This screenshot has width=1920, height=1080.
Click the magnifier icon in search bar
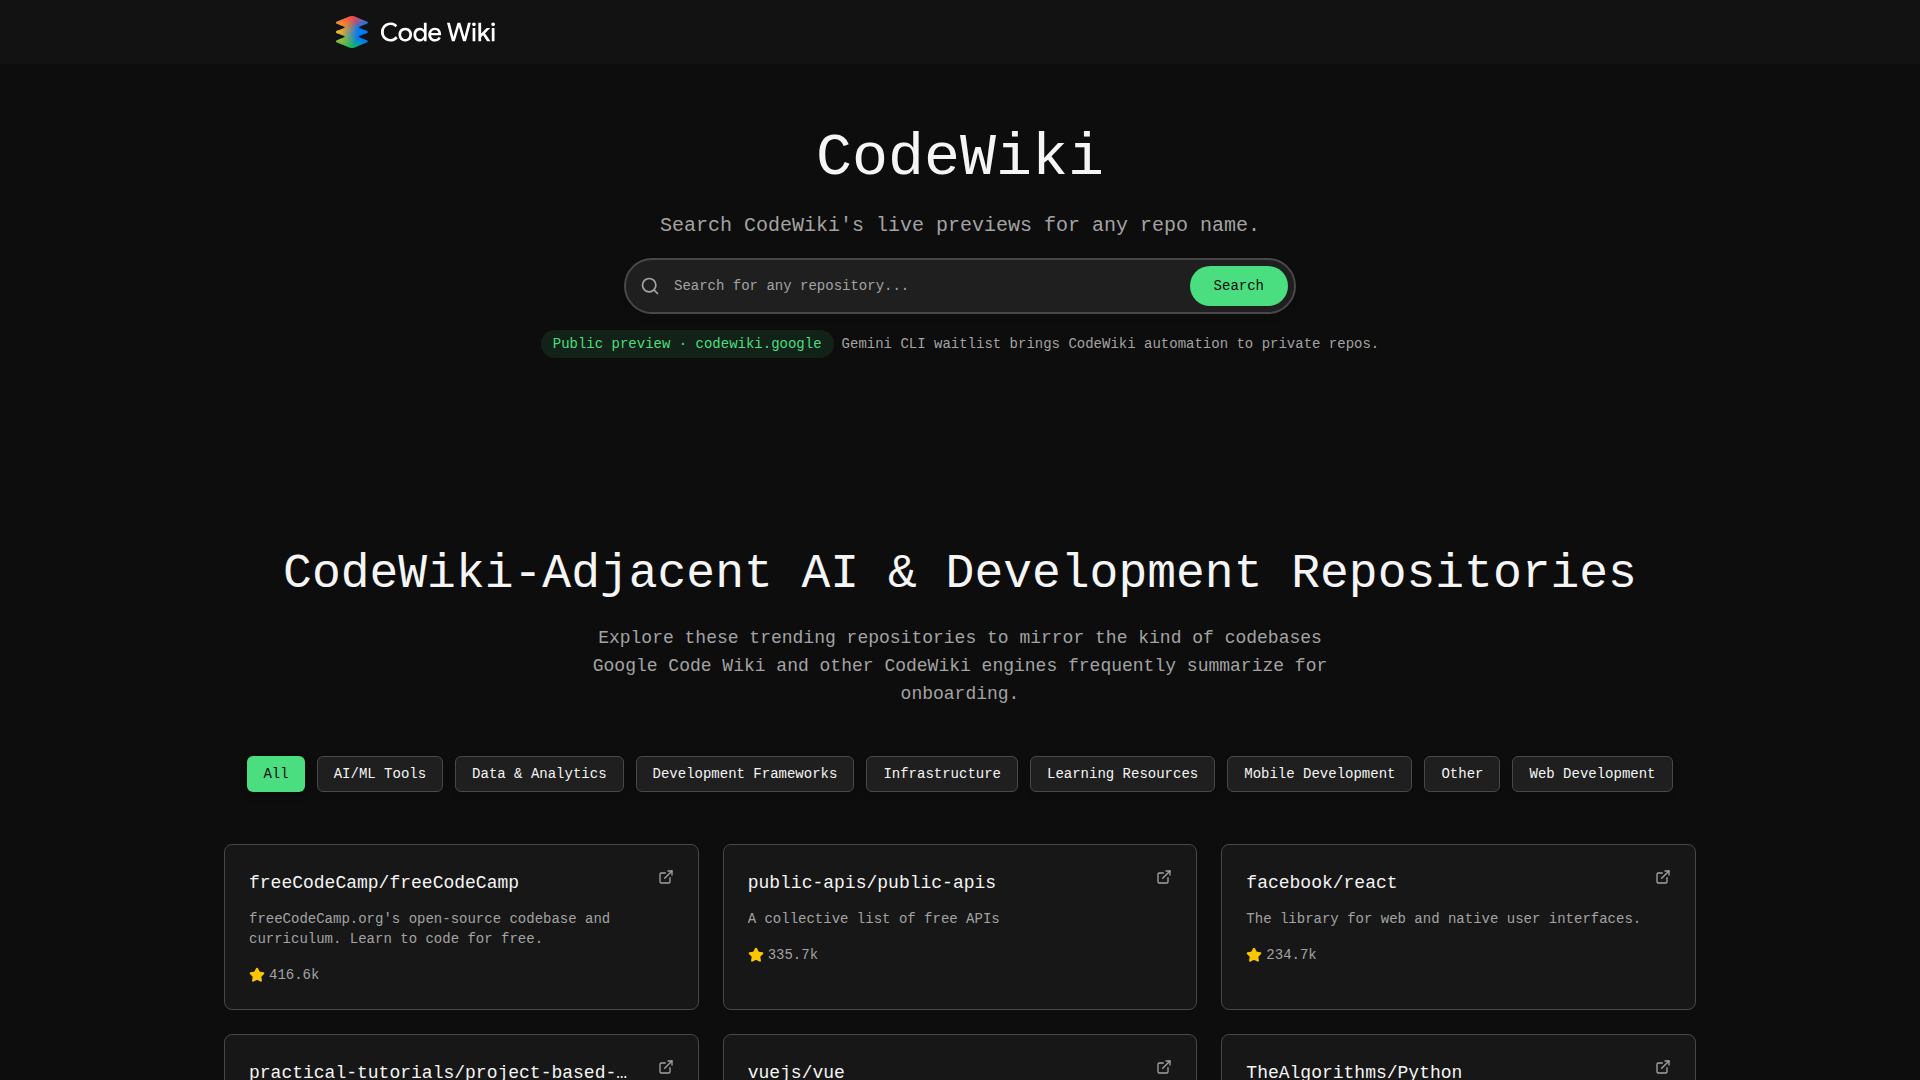tap(650, 286)
